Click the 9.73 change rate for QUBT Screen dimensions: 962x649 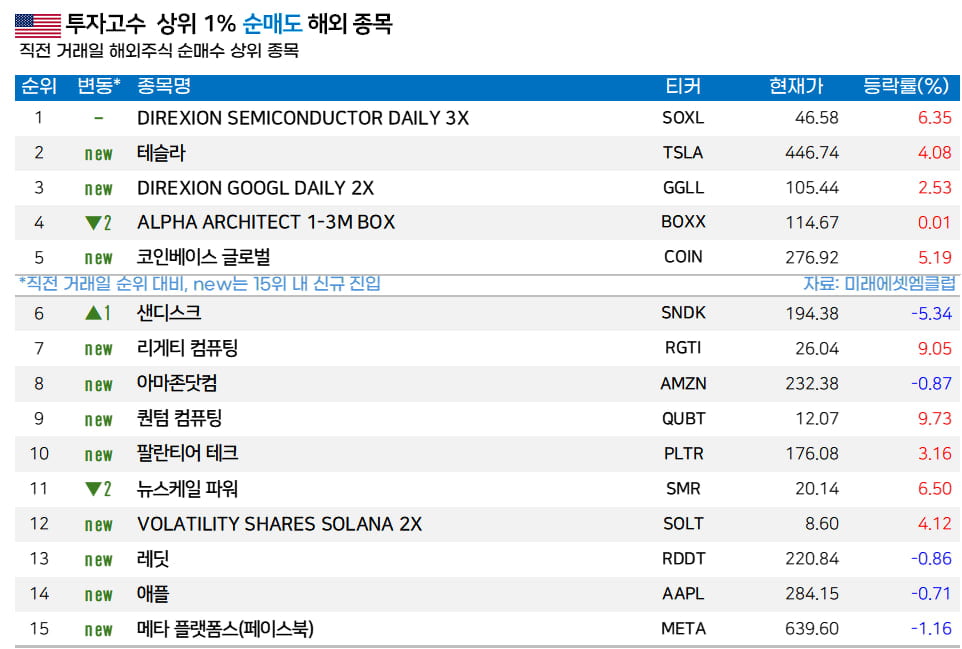coord(934,419)
